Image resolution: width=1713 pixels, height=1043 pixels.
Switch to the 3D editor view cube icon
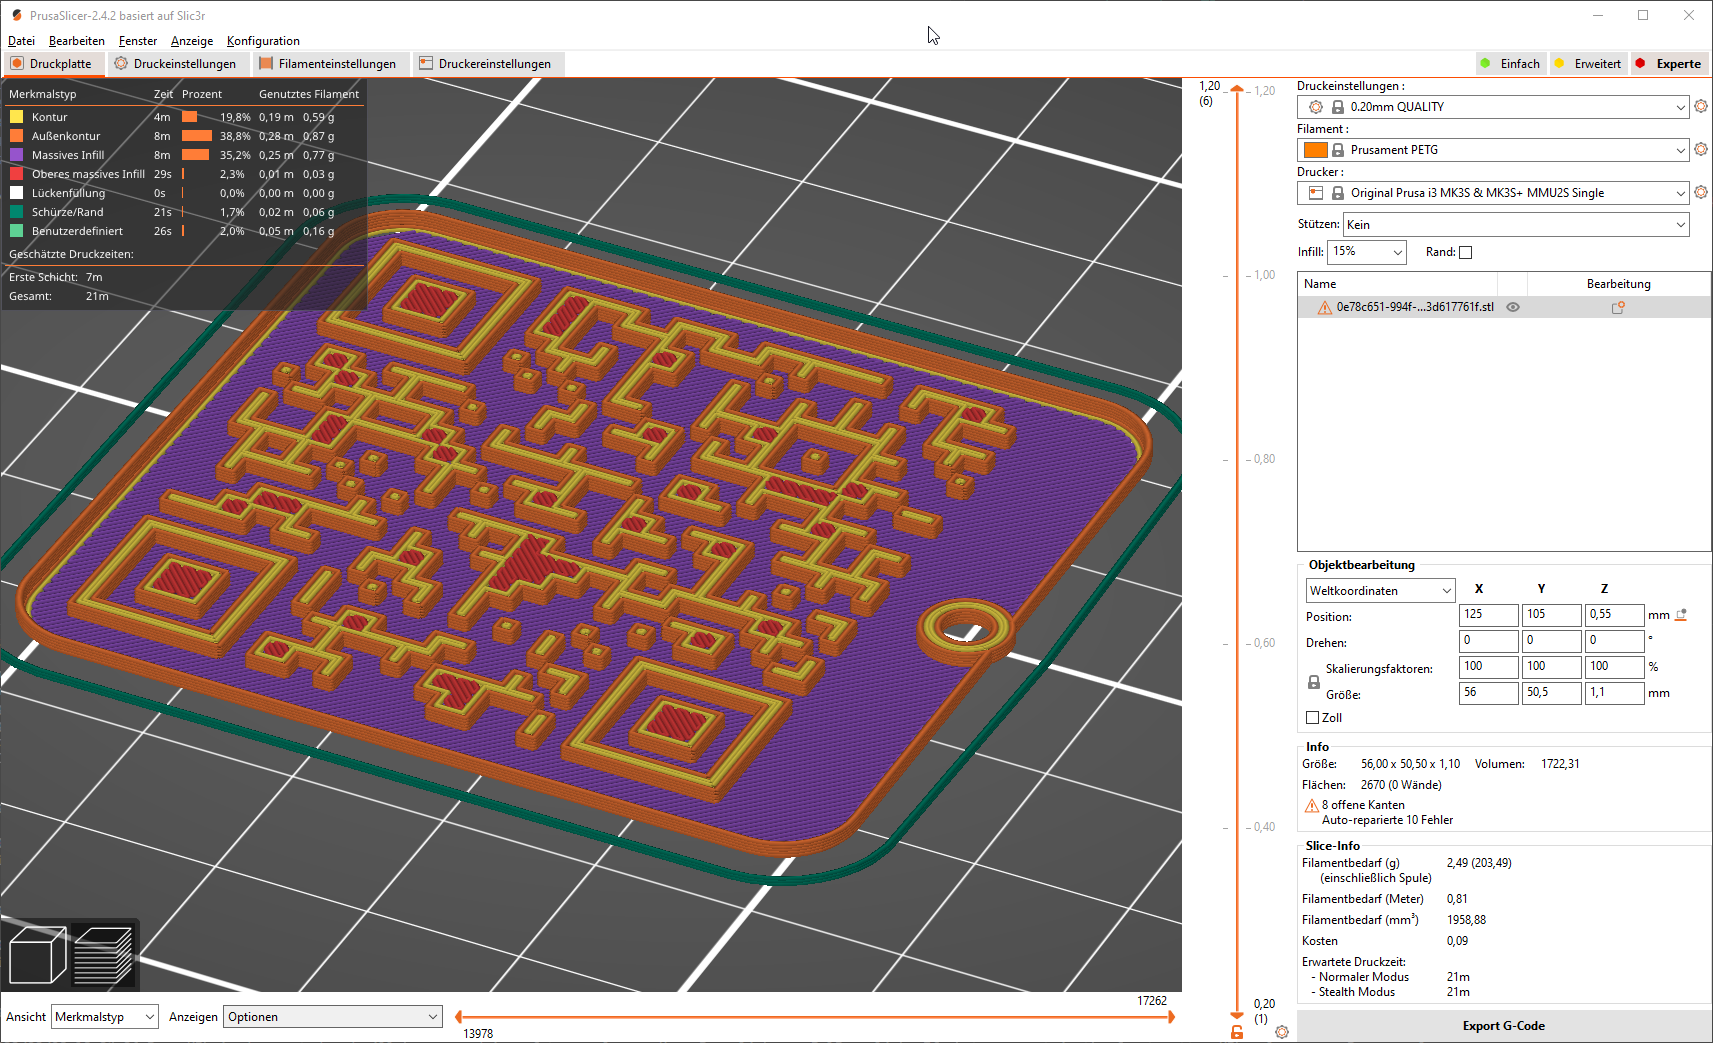37,955
